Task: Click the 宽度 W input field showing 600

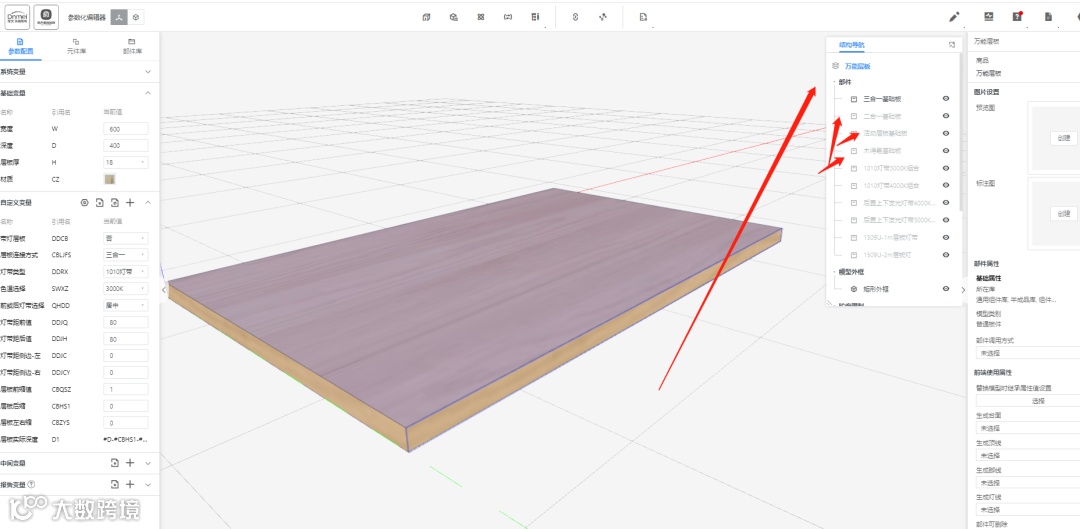Action: pos(126,129)
